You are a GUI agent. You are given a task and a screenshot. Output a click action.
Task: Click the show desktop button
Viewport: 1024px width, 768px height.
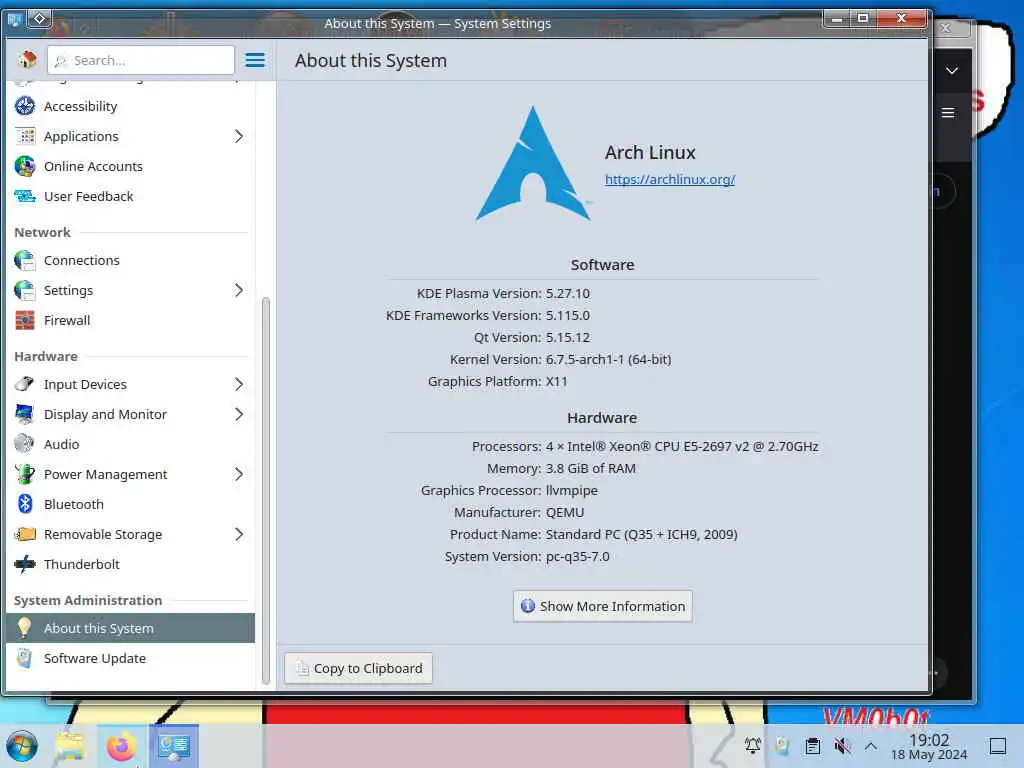[x=998, y=746]
